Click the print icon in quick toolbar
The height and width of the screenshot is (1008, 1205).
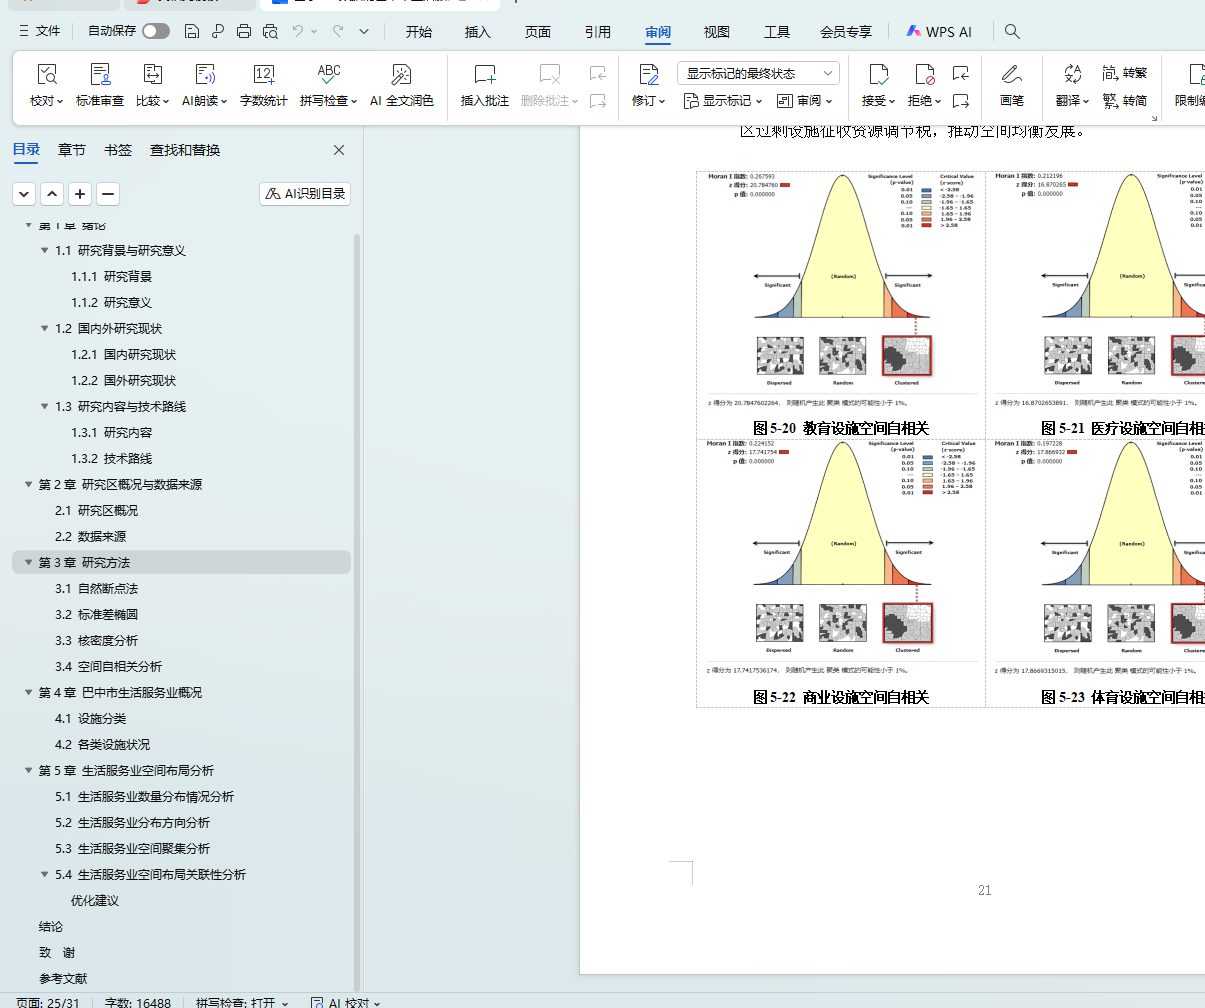244,32
